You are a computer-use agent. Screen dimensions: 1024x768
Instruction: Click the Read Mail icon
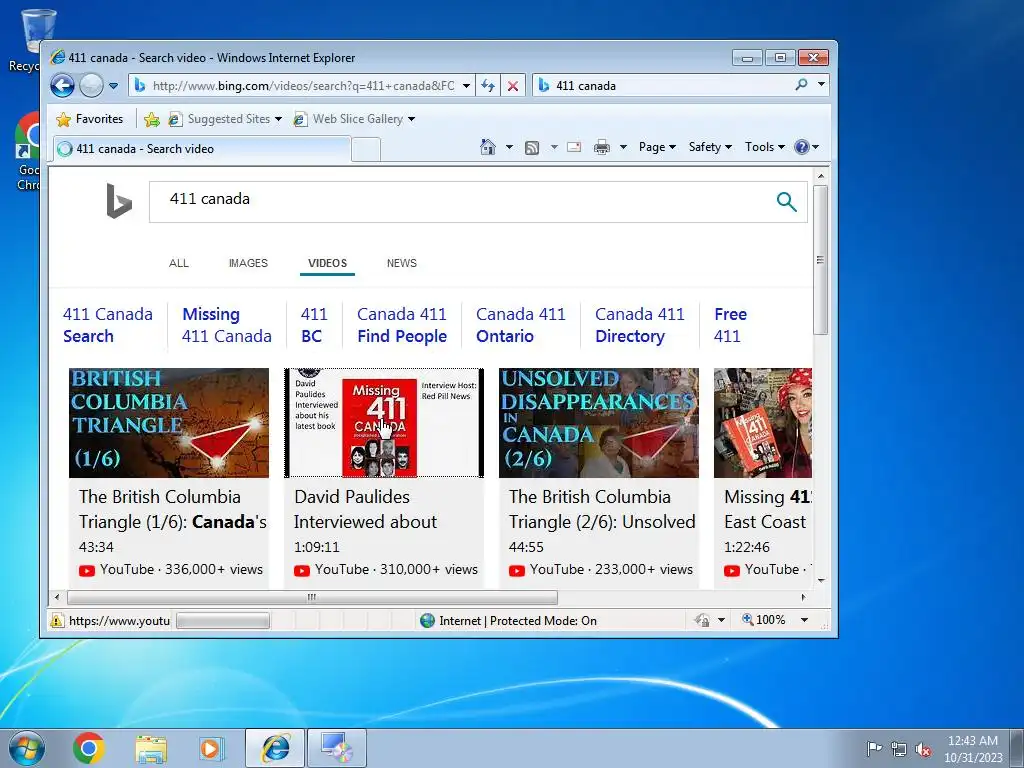[574, 147]
